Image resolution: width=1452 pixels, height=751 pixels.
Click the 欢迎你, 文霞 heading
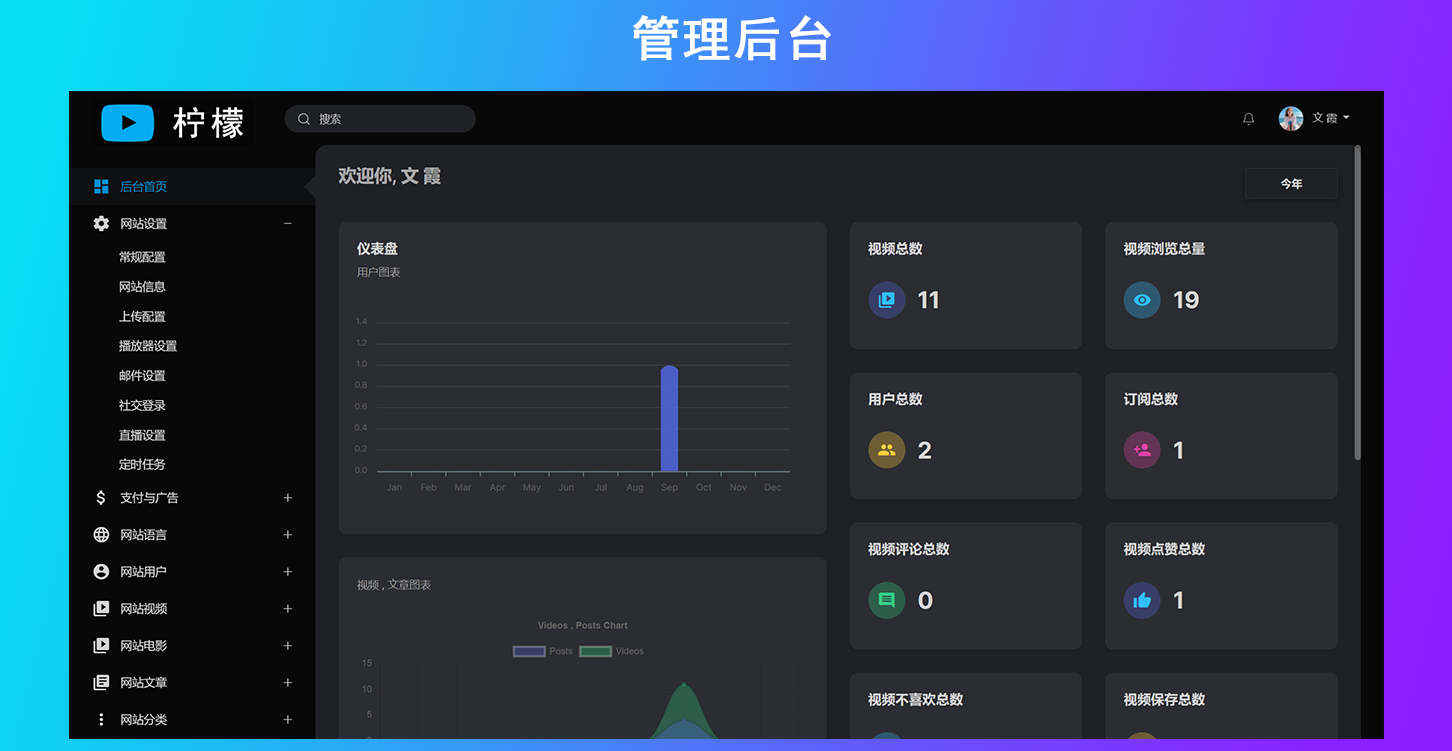[390, 176]
